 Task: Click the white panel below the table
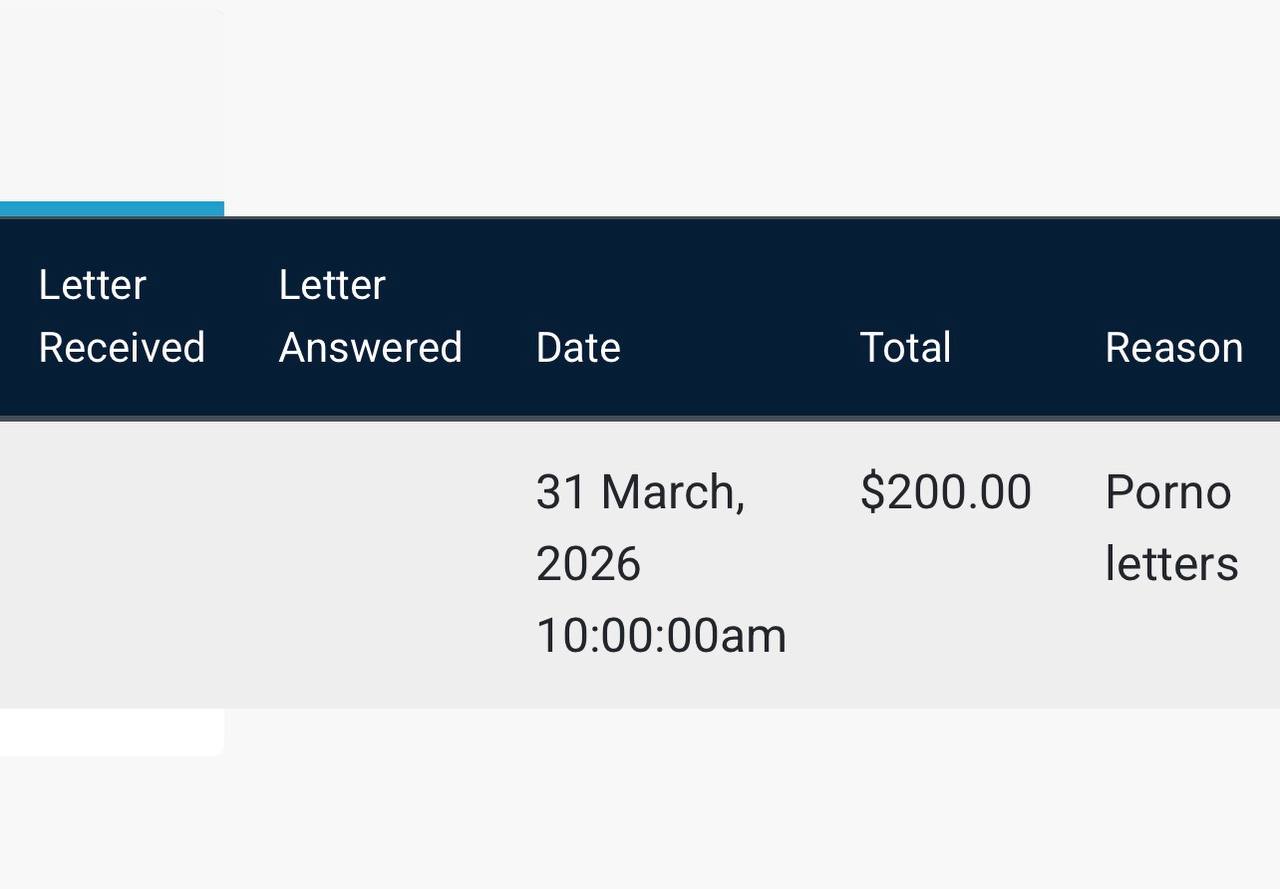111,731
